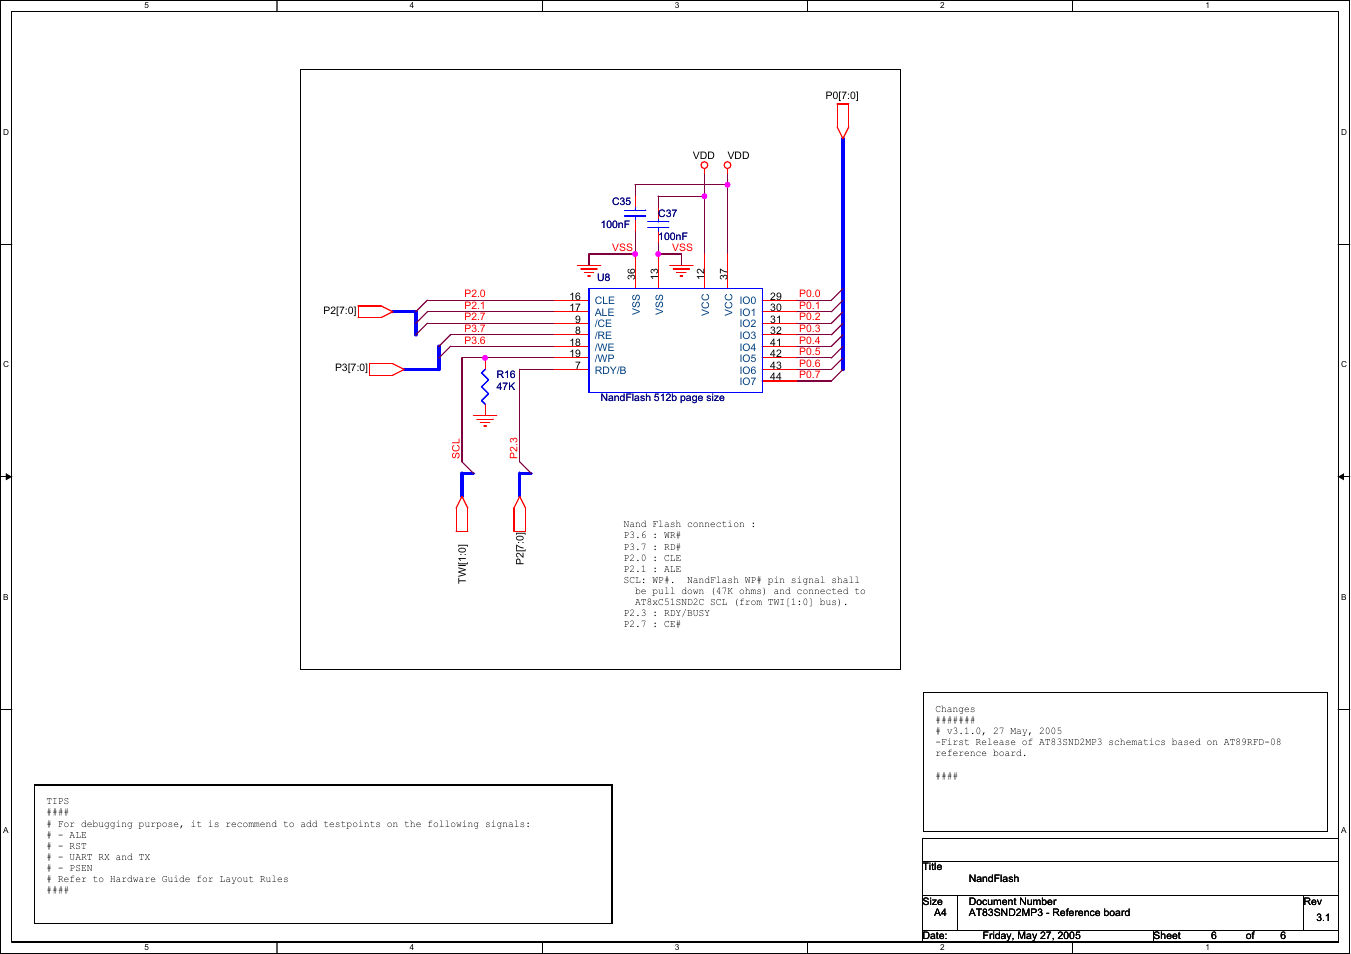The image size is (1351, 954).
Task: Select the ALE pin label on U8
Action: (x=604, y=312)
